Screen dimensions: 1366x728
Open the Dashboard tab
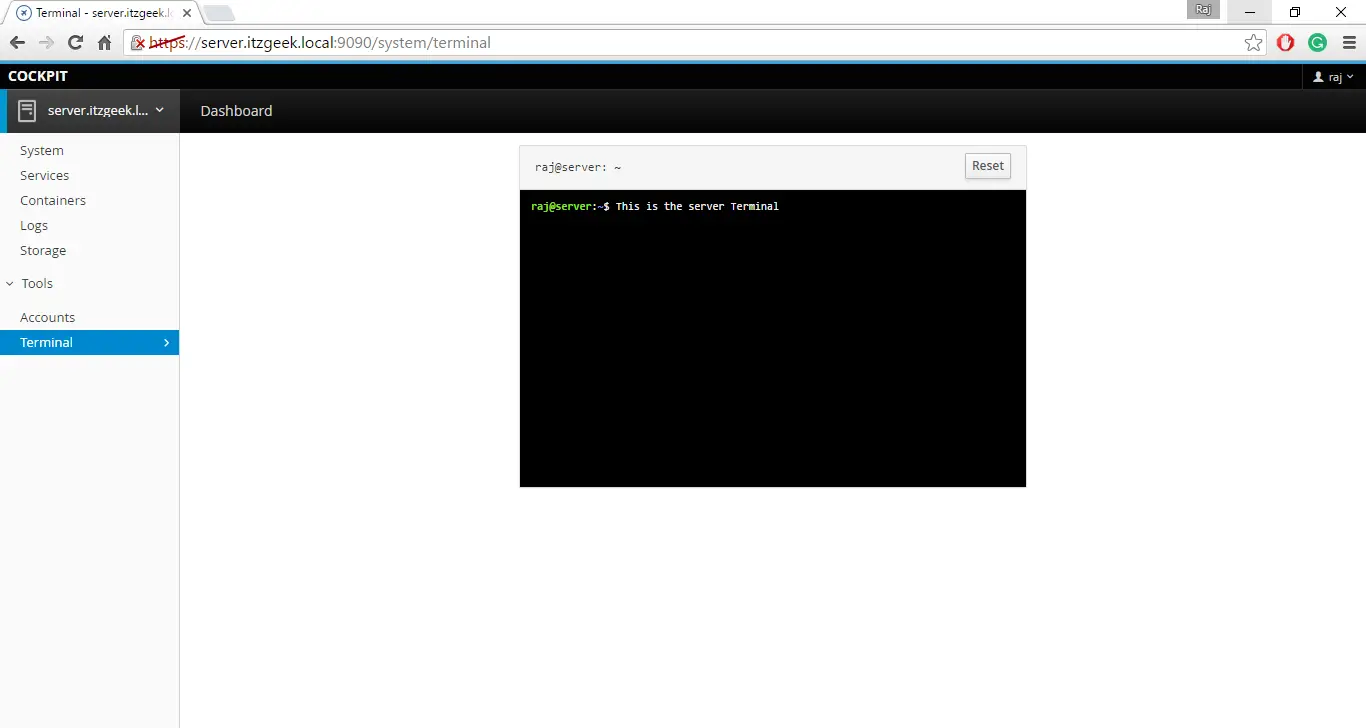tap(236, 111)
